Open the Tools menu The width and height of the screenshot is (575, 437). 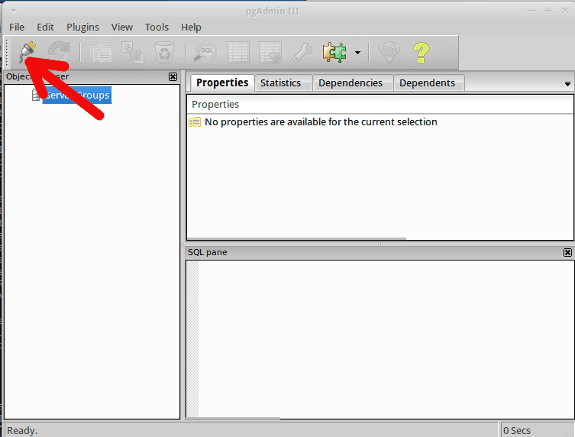157,27
